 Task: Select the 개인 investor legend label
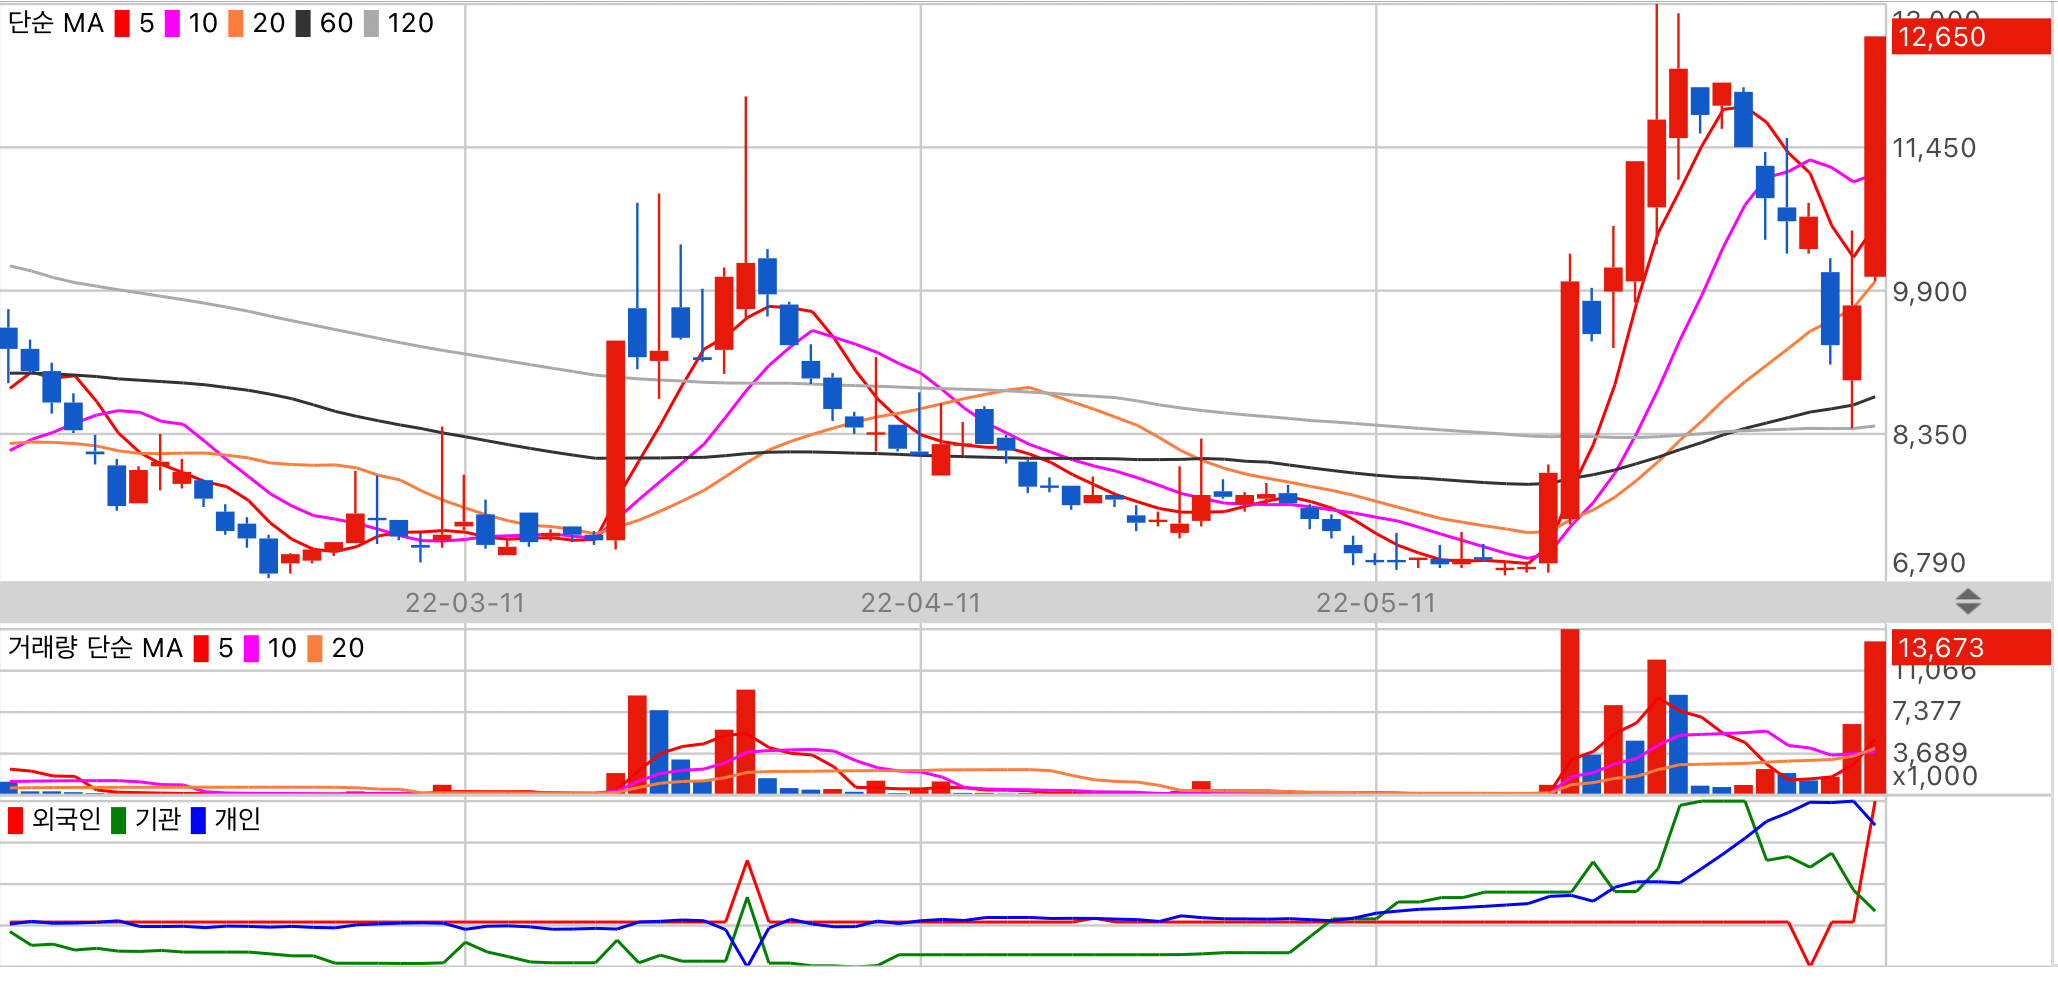click(x=238, y=820)
